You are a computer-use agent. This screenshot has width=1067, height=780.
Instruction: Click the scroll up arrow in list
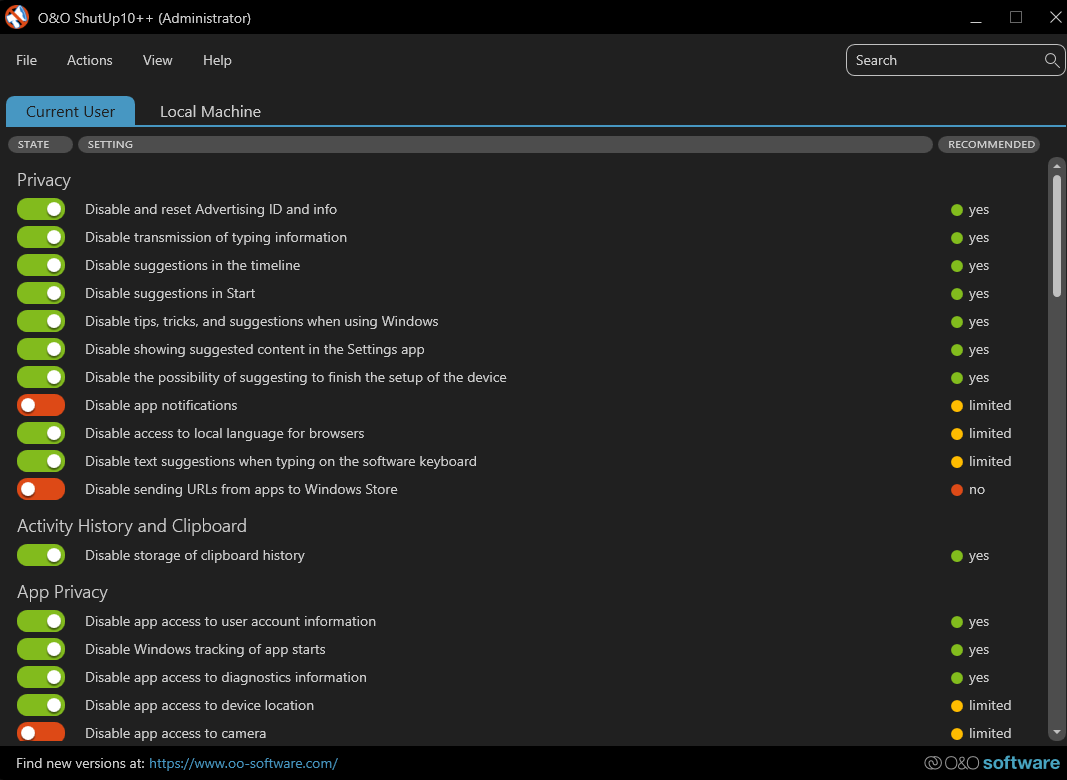click(1056, 165)
